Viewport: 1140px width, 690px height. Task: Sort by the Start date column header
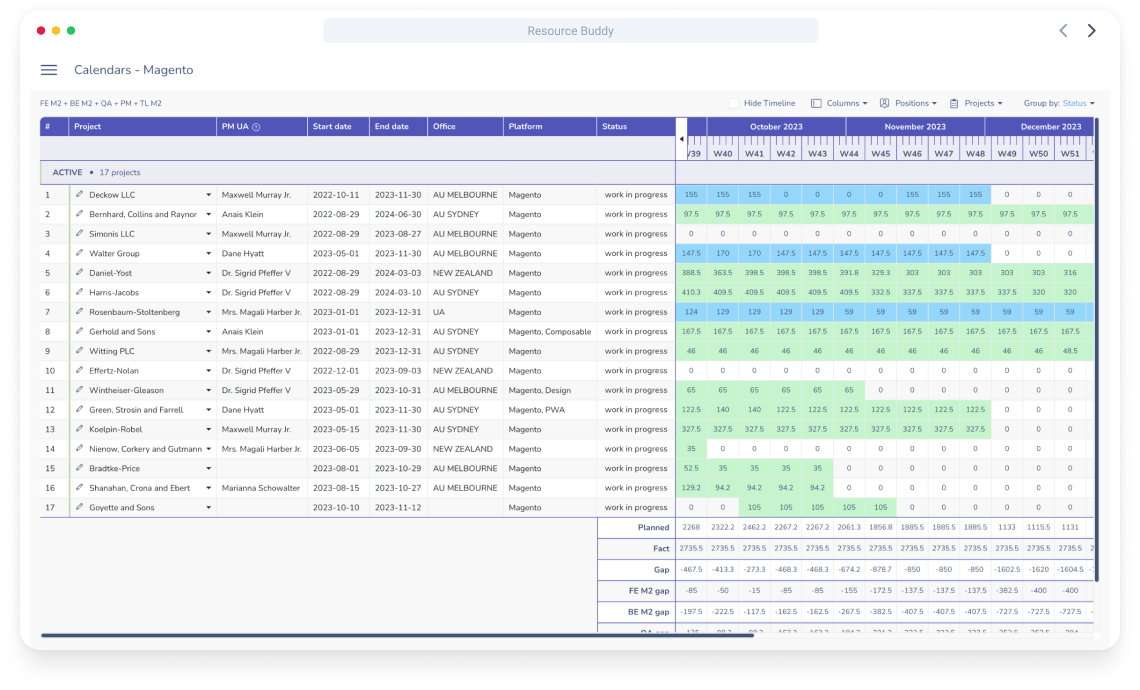(332, 127)
